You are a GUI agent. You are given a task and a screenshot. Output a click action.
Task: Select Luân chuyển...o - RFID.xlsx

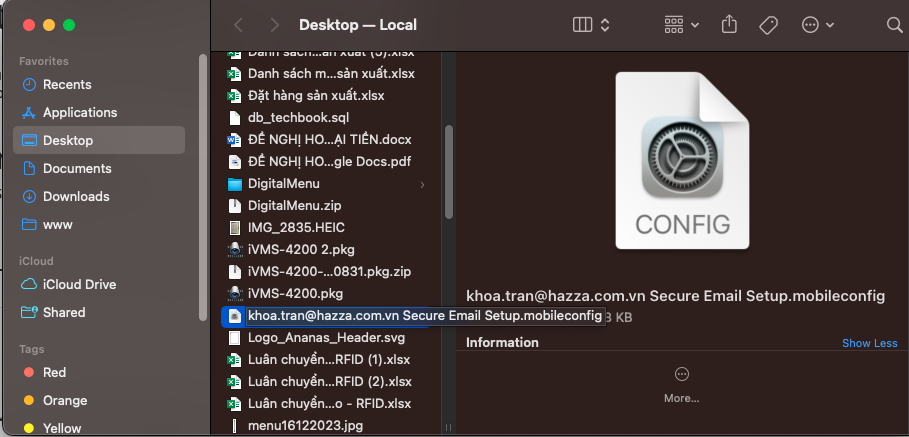coord(326,403)
